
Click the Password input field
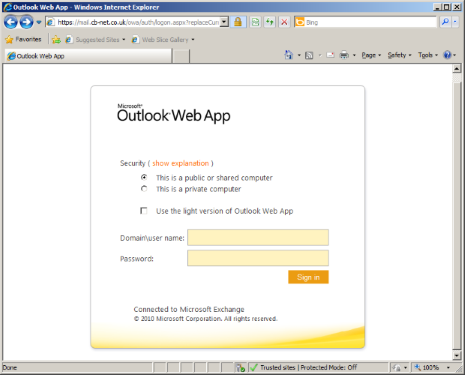[258, 258]
